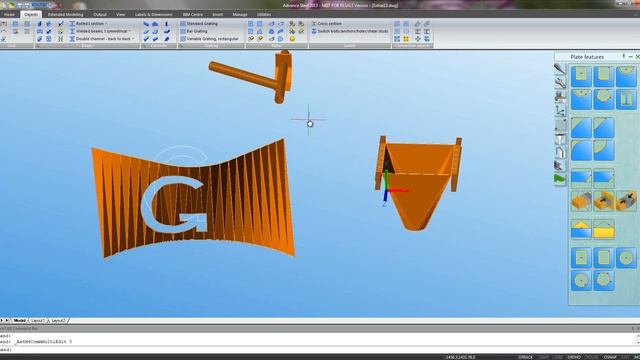The width and height of the screenshot is (640, 360).
Task: Open the BIM Centre tab
Action: 193,14
